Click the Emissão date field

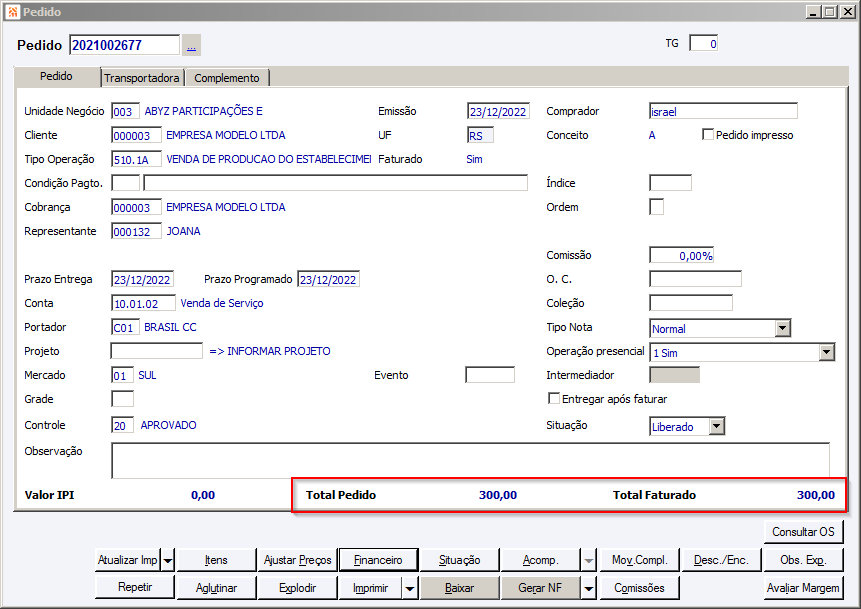[498, 111]
